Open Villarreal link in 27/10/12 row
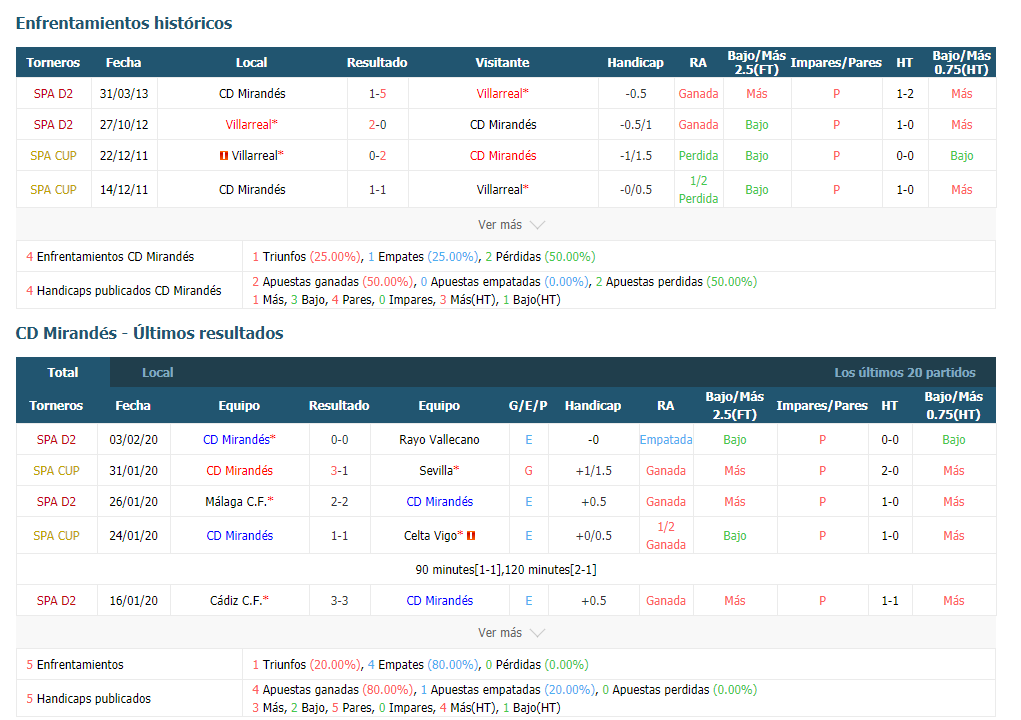This screenshot has height=720, width=1021. pos(251,124)
